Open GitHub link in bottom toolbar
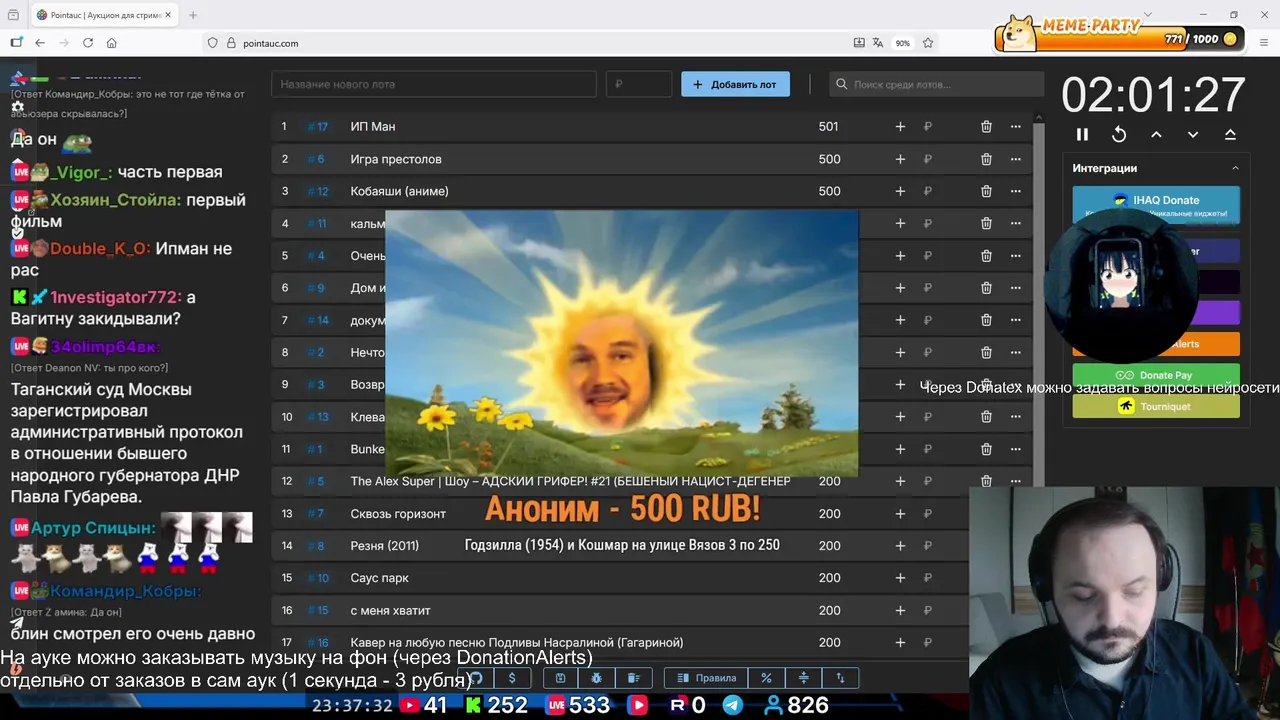1280x720 pixels. [x=476, y=678]
